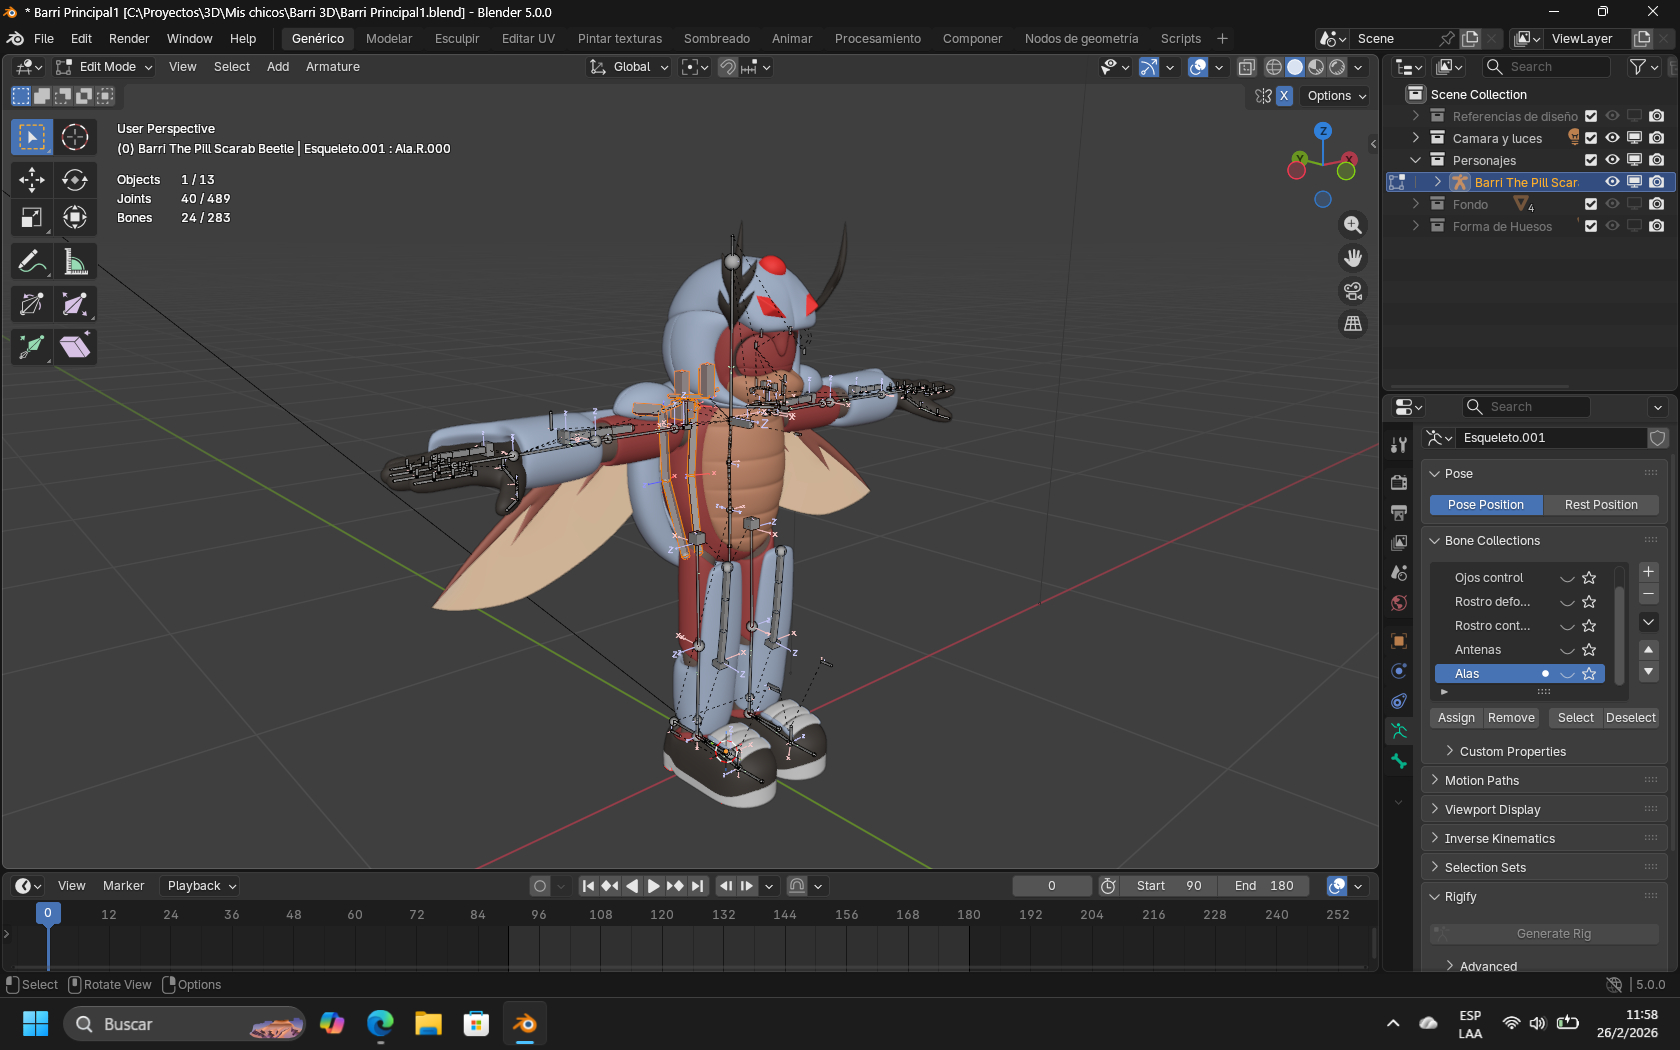This screenshot has width=1680, height=1050.
Task: Activate the Cursor tool
Action: tap(75, 137)
